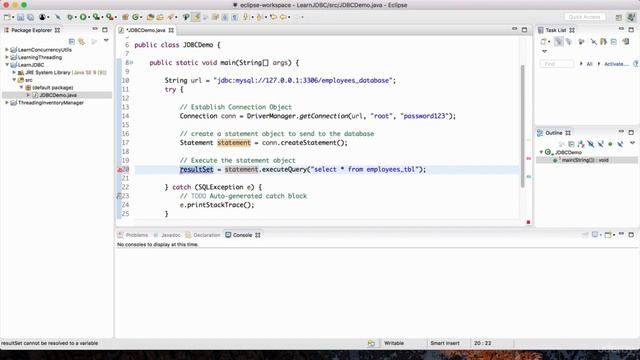Screen dimensions: 640x360
Task: Collapse the src folder node
Action: click(x=14, y=80)
